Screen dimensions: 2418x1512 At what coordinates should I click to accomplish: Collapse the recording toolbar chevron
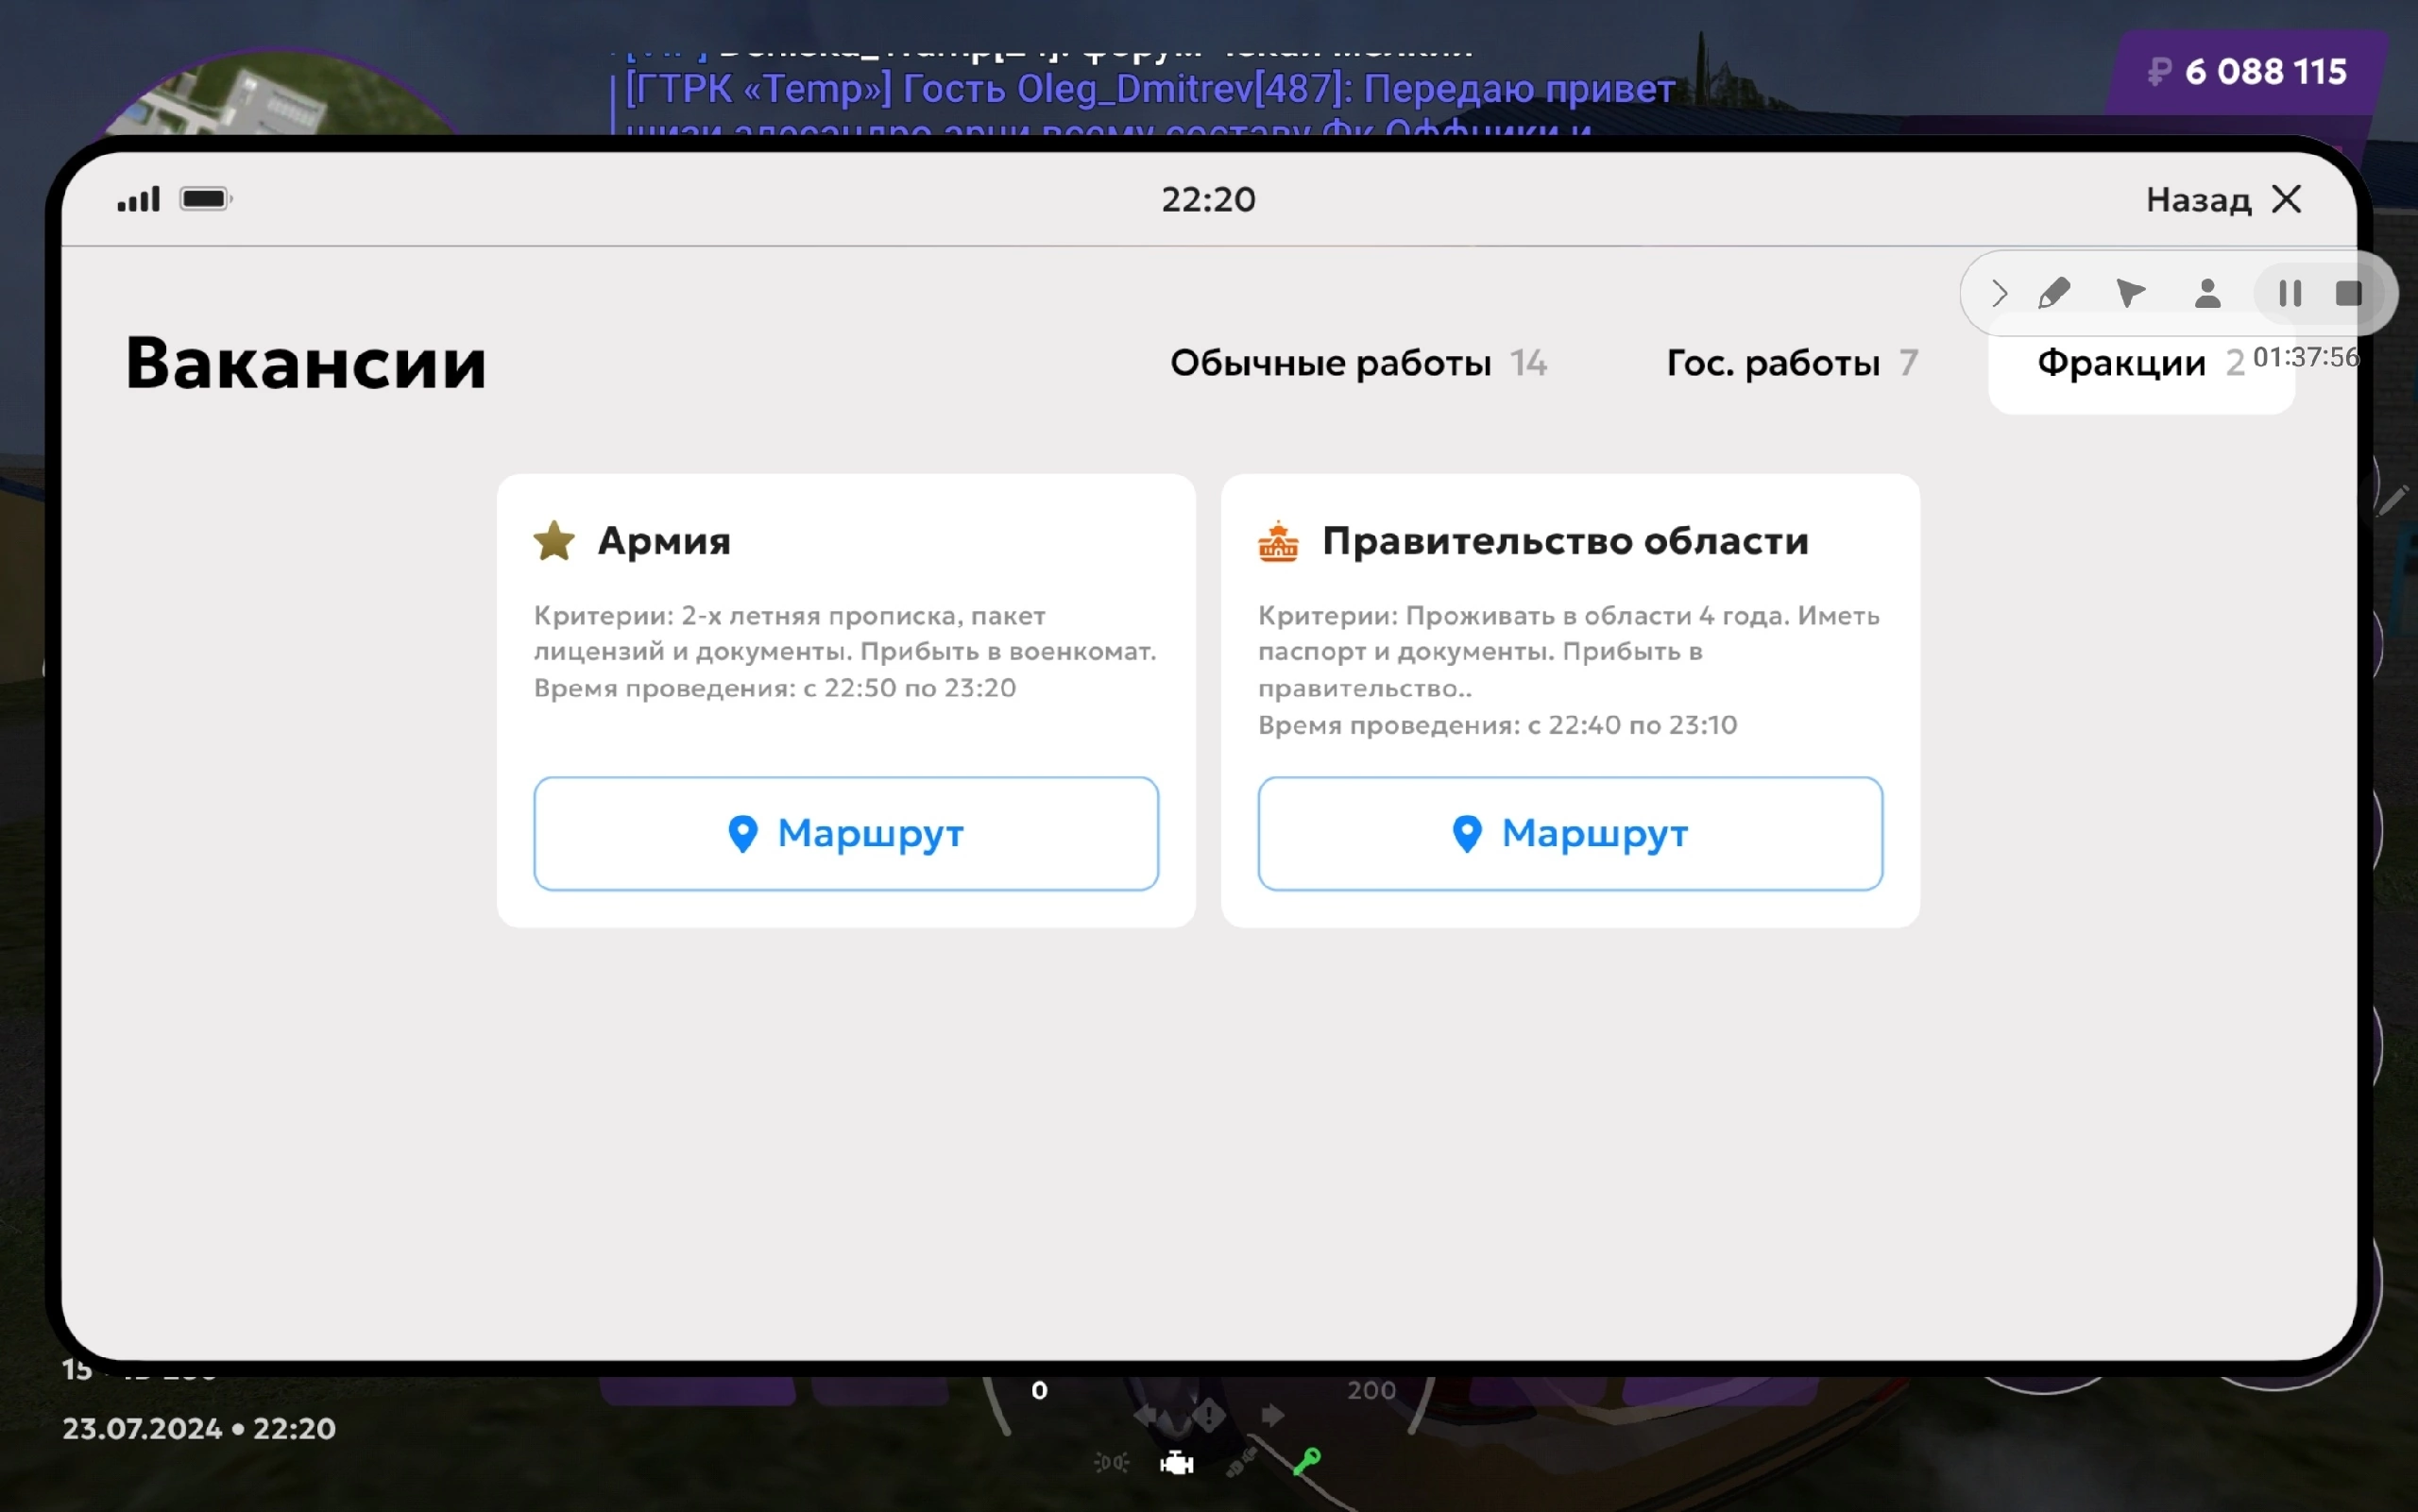[x=1998, y=293]
